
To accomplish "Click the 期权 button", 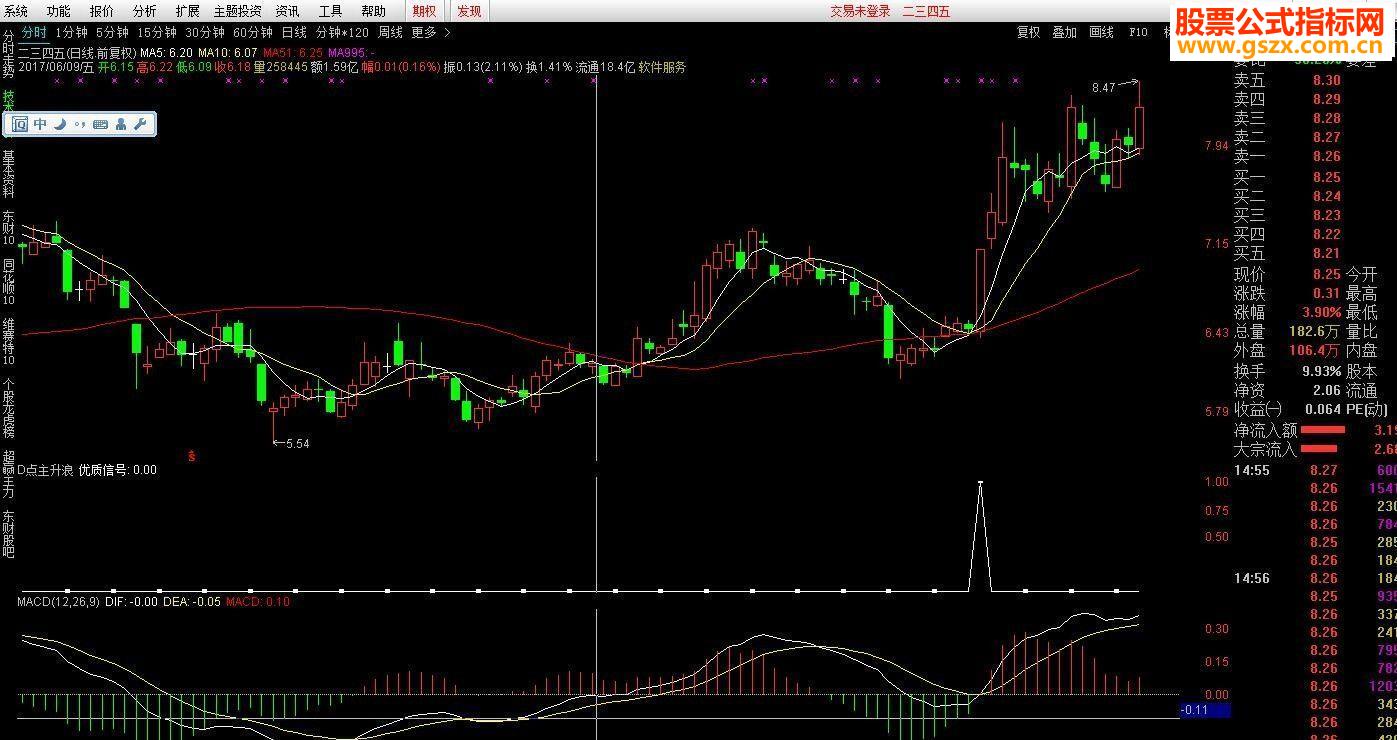I will 424,11.
